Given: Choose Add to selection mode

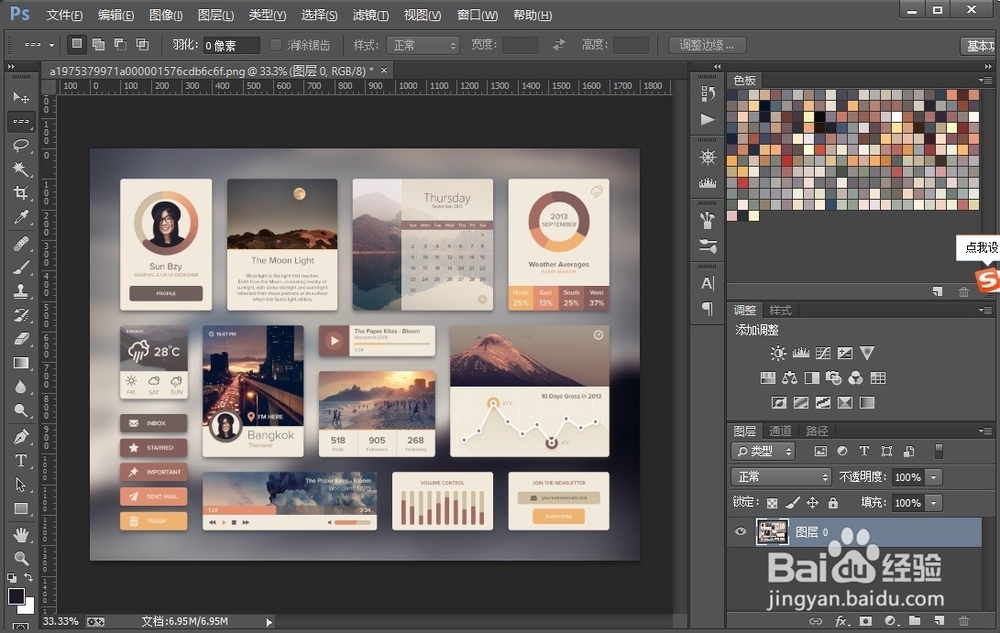Looking at the screenshot, I should [x=98, y=44].
